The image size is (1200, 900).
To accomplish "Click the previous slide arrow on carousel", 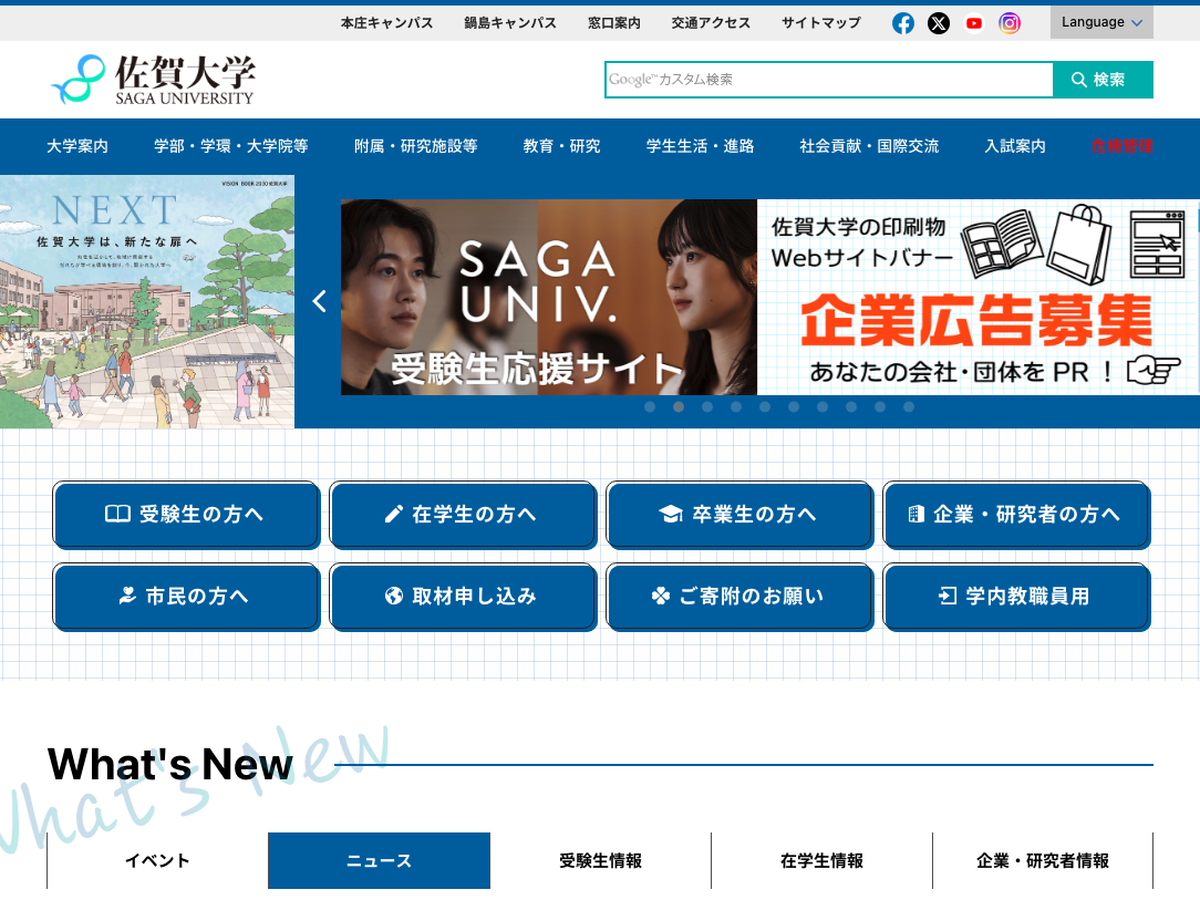I will pyautogui.click(x=319, y=301).
